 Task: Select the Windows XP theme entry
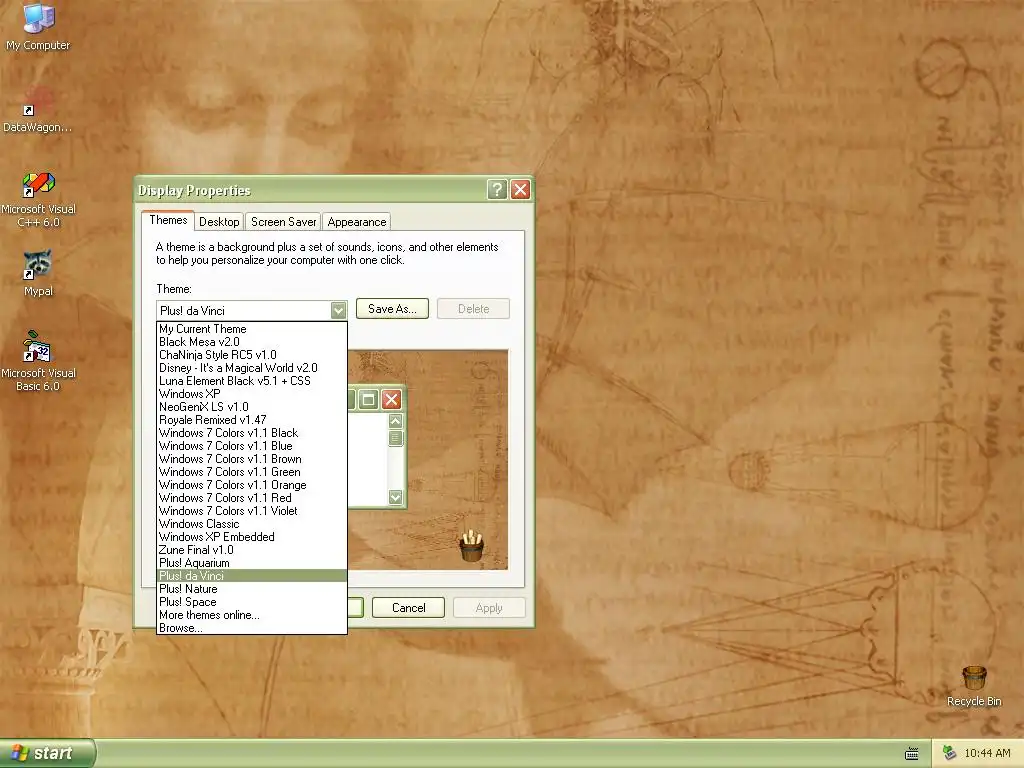(252, 394)
